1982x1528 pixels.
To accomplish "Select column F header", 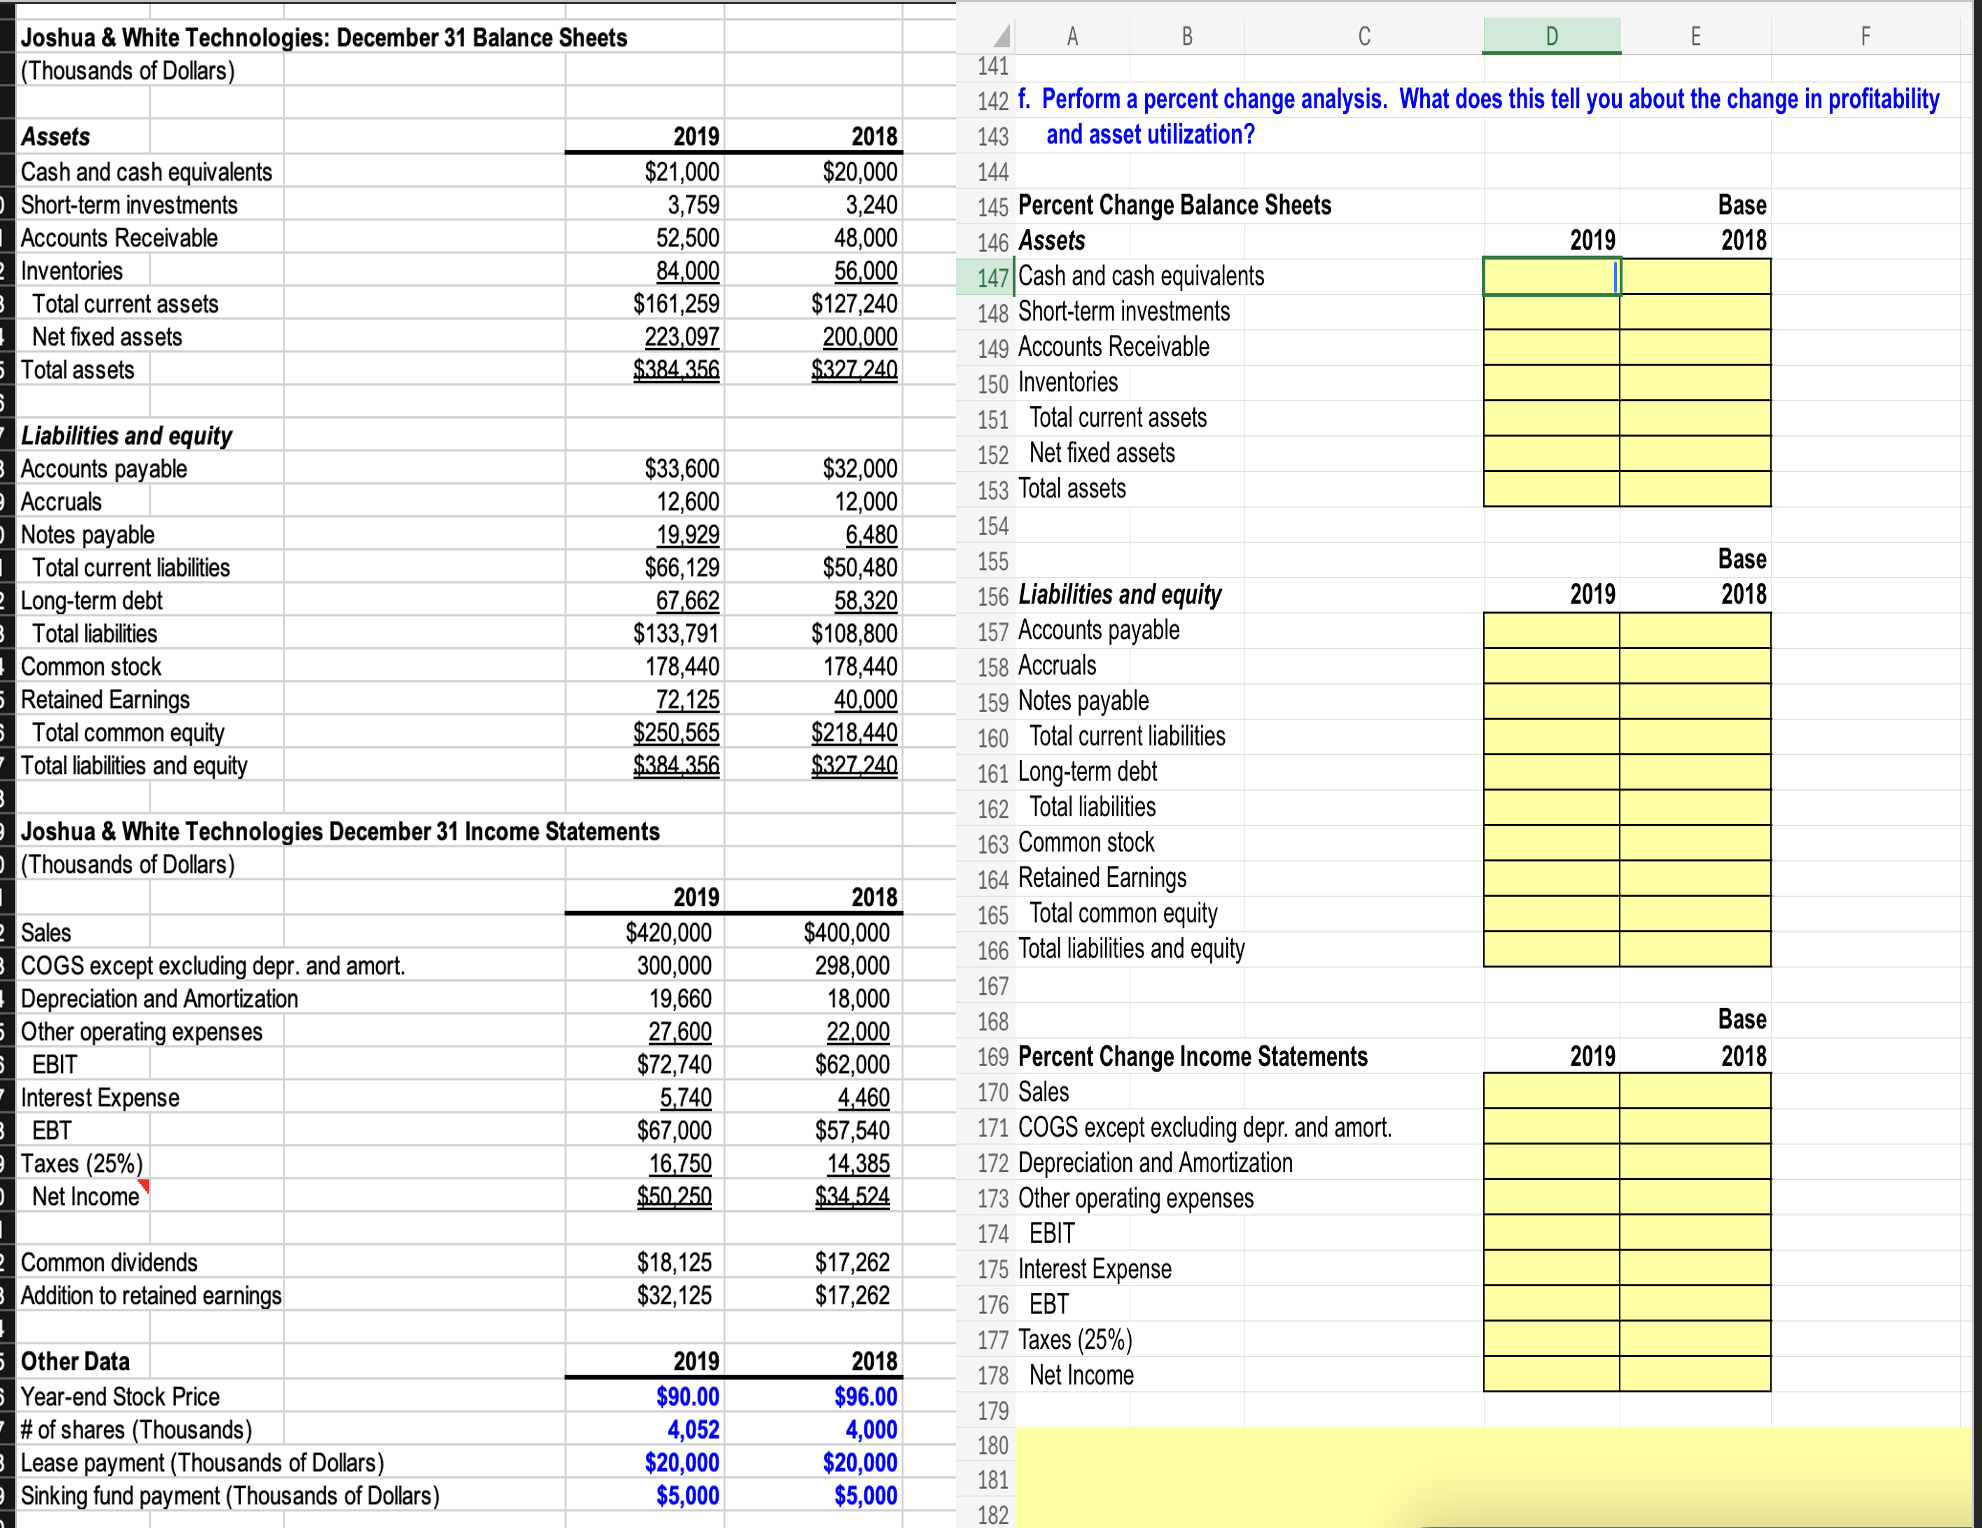I will (x=1864, y=37).
